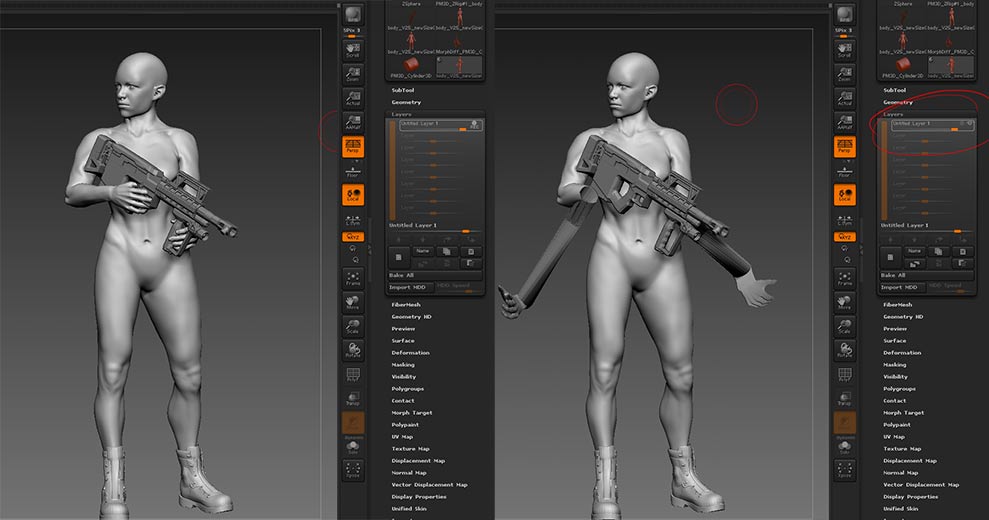This screenshot has width=989, height=520.
Task: Click Xpose icon in left view's shelf
Action: 353,470
